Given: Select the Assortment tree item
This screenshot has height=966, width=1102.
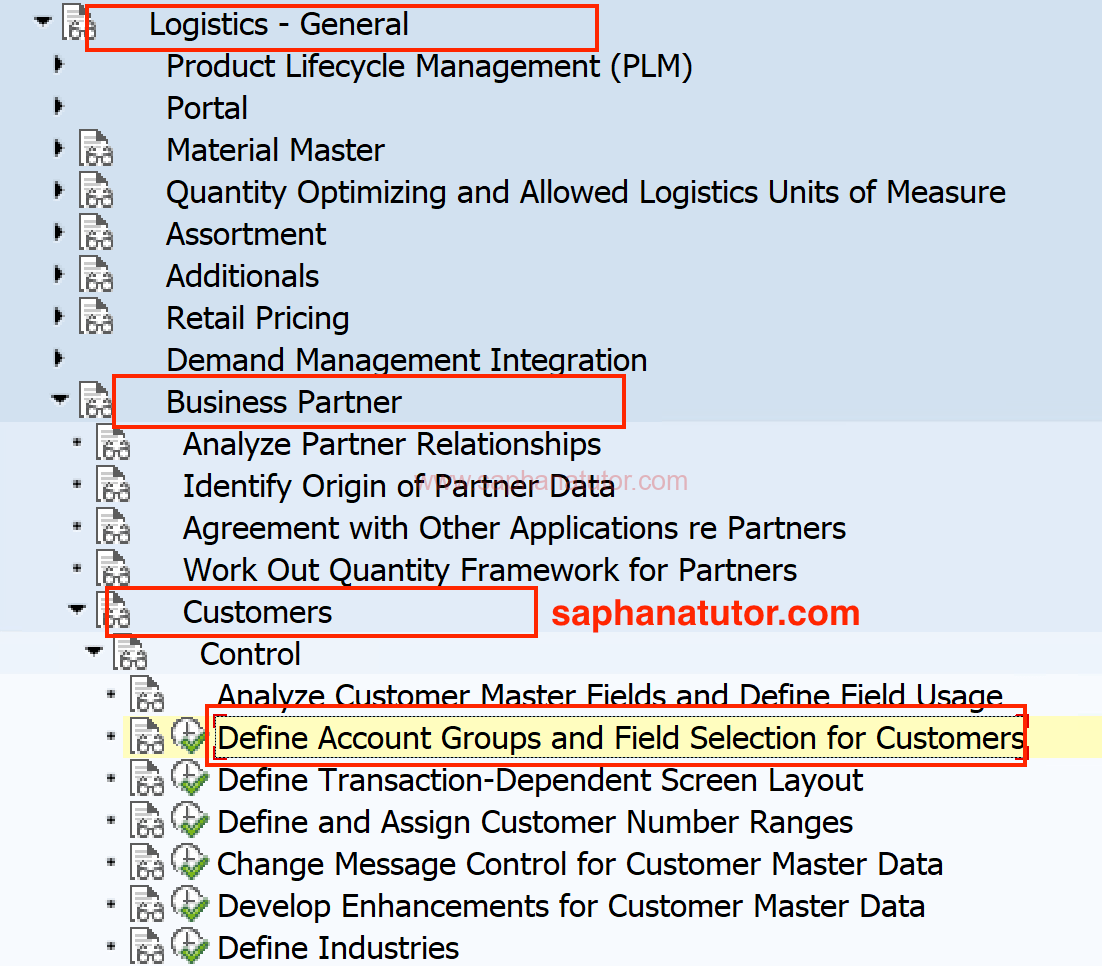Looking at the screenshot, I should [246, 234].
